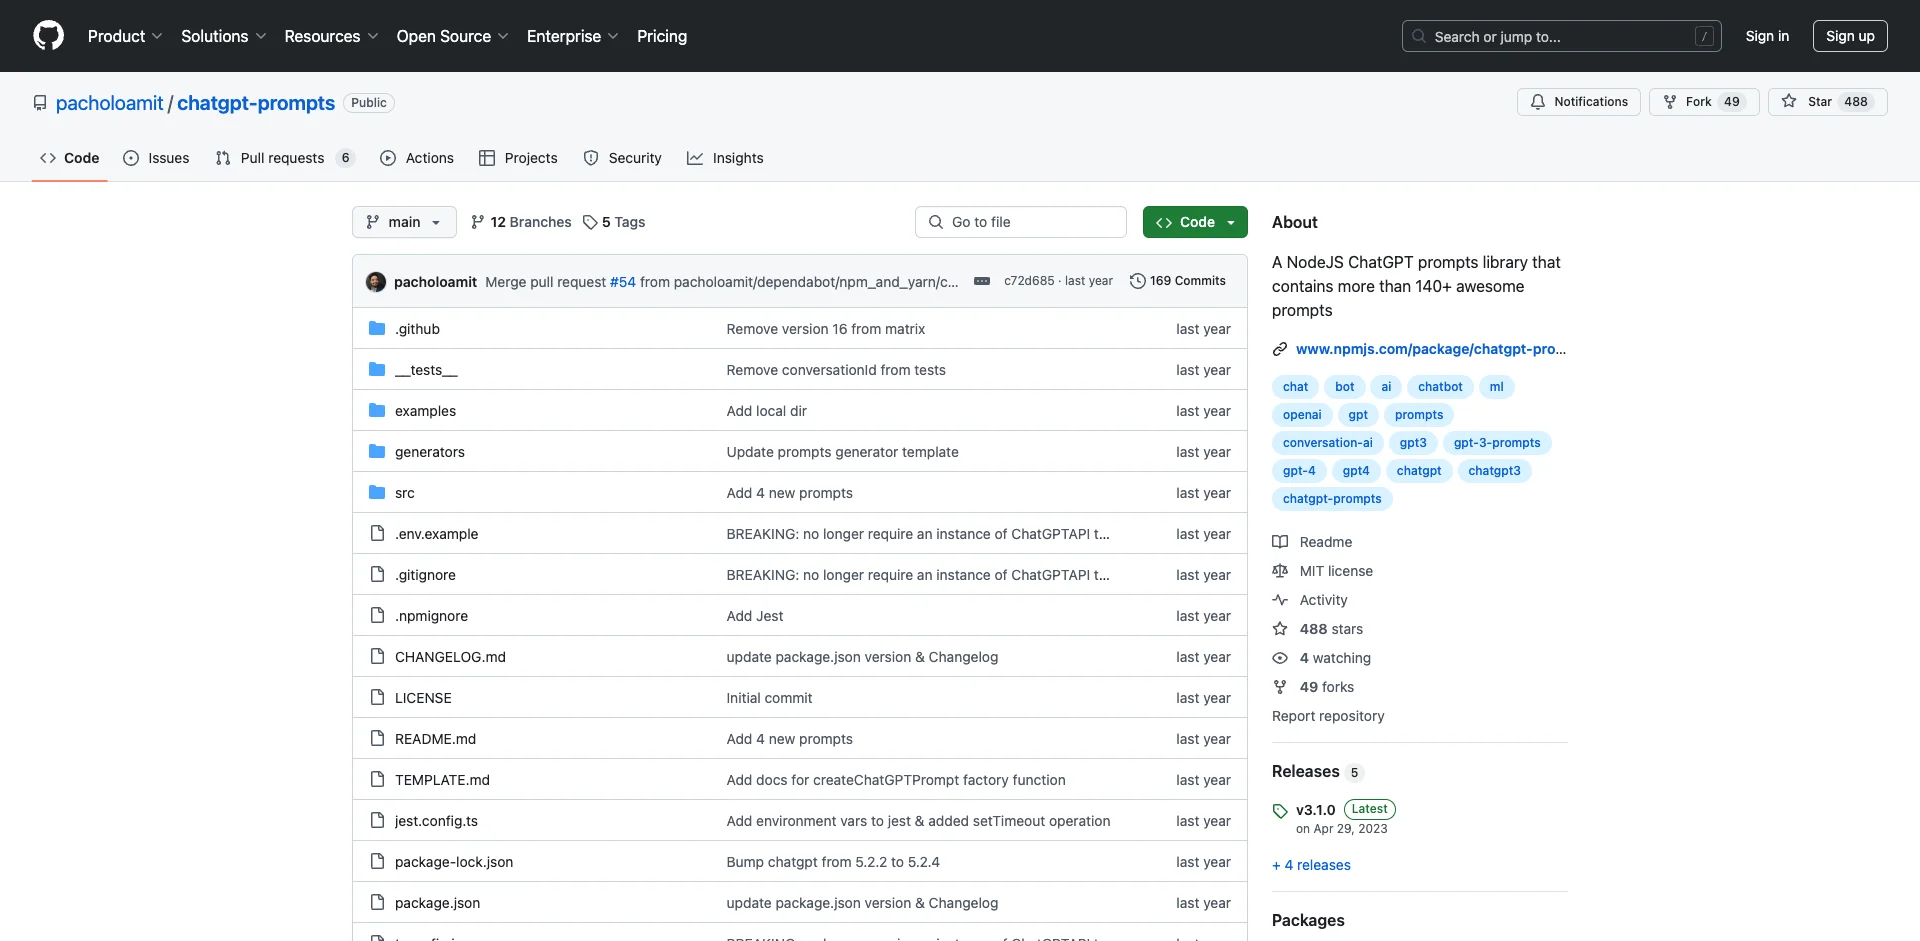The image size is (1920, 941).
Task: Click the Sign up button
Action: pos(1850,36)
